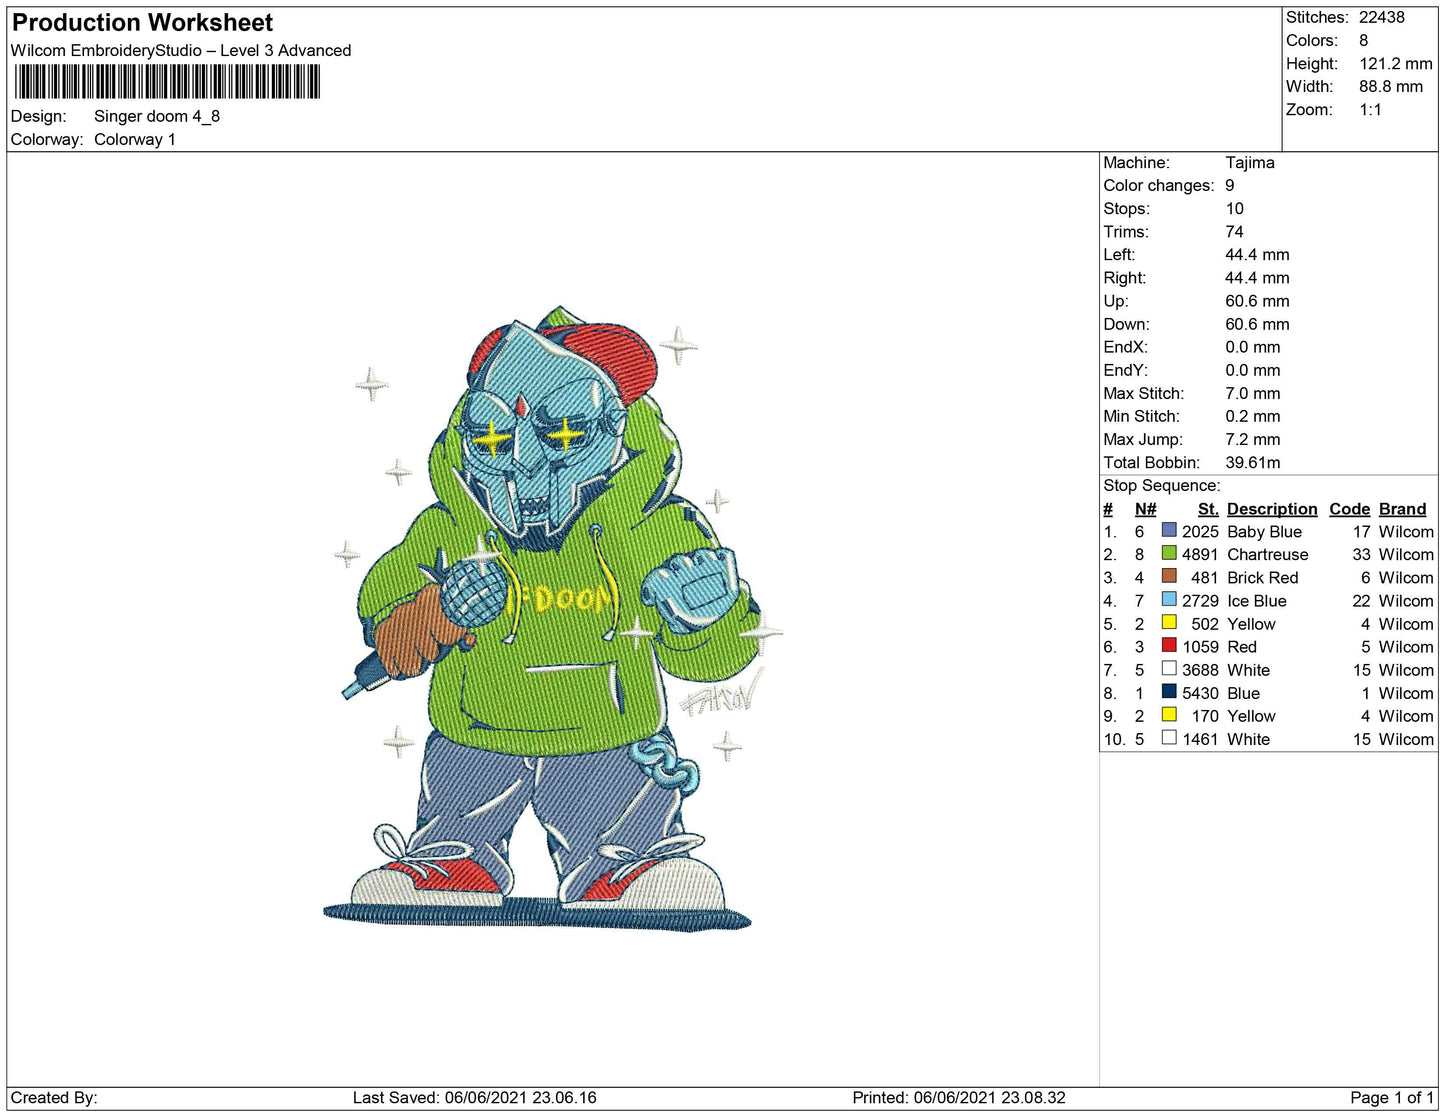Click the Ice Blue color swatch
The height and width of the screenshot is (1112, 1445).
point(1169,599)
